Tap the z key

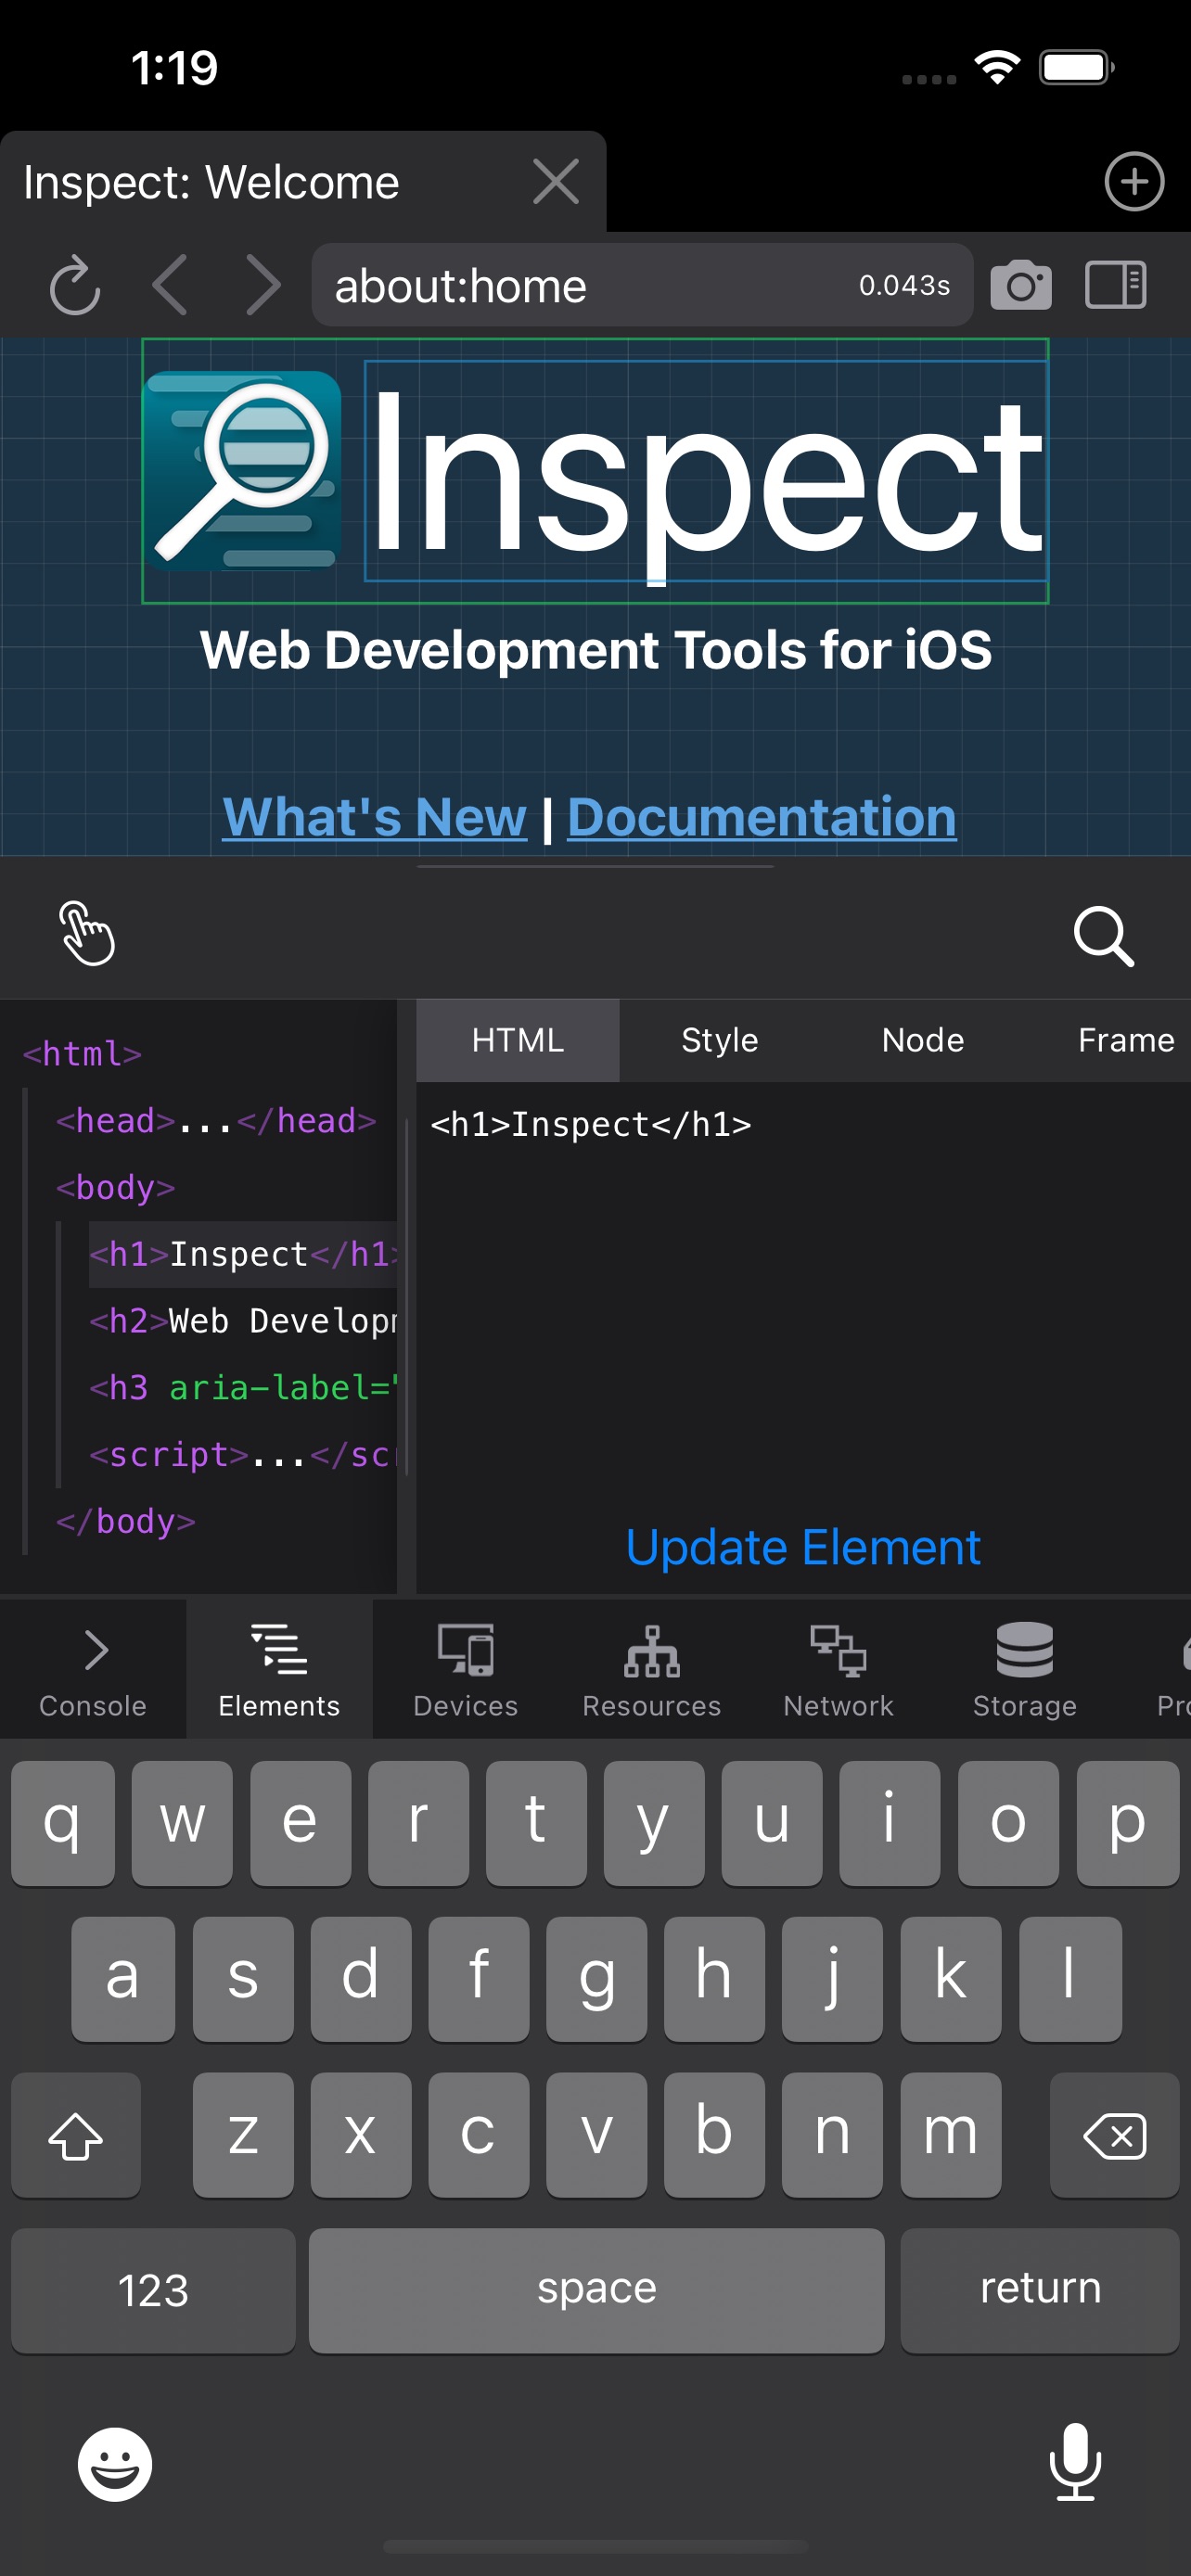click(x=243, y=2135)
